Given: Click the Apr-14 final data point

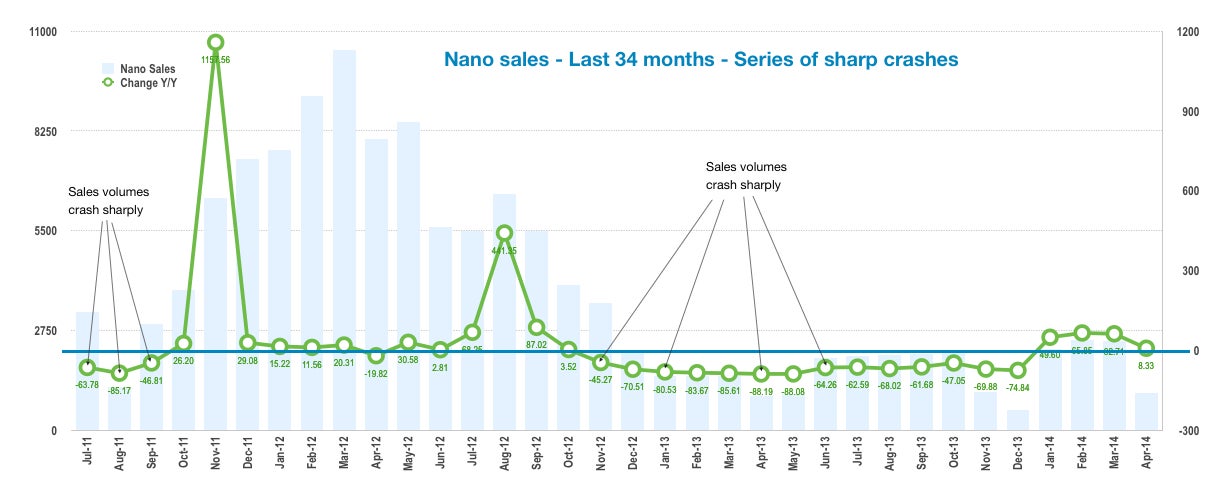Looking at the screenshot, I should tap(1147, 348).
